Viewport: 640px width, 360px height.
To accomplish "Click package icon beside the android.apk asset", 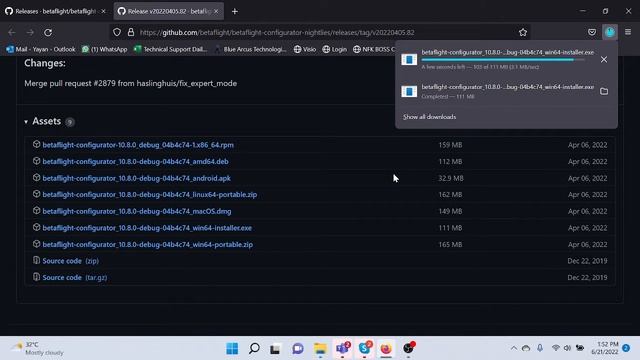I will pyautogui.click(x=36, y=178).
